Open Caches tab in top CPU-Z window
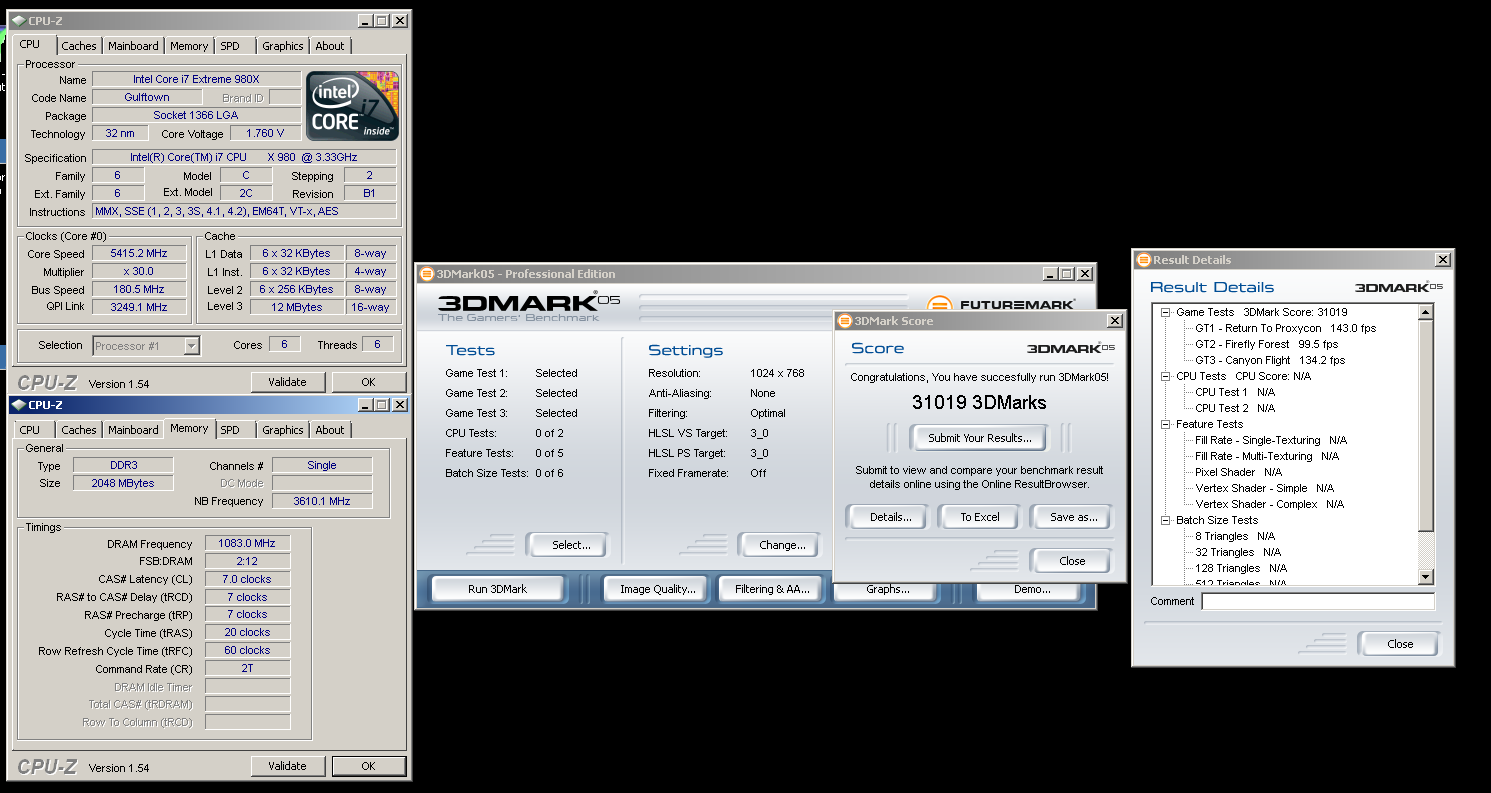The image size is (1491, 793). (x=79, y=46)
